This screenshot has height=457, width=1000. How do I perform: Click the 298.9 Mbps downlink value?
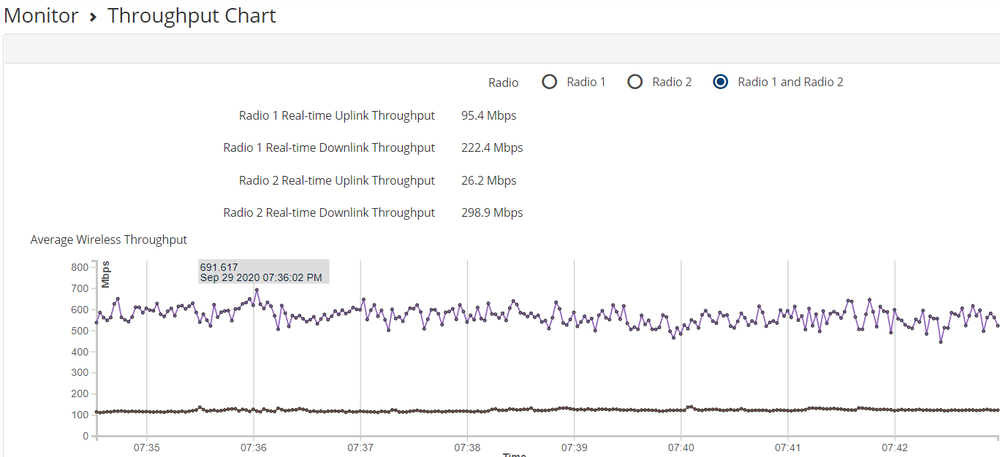pos(492,212)
